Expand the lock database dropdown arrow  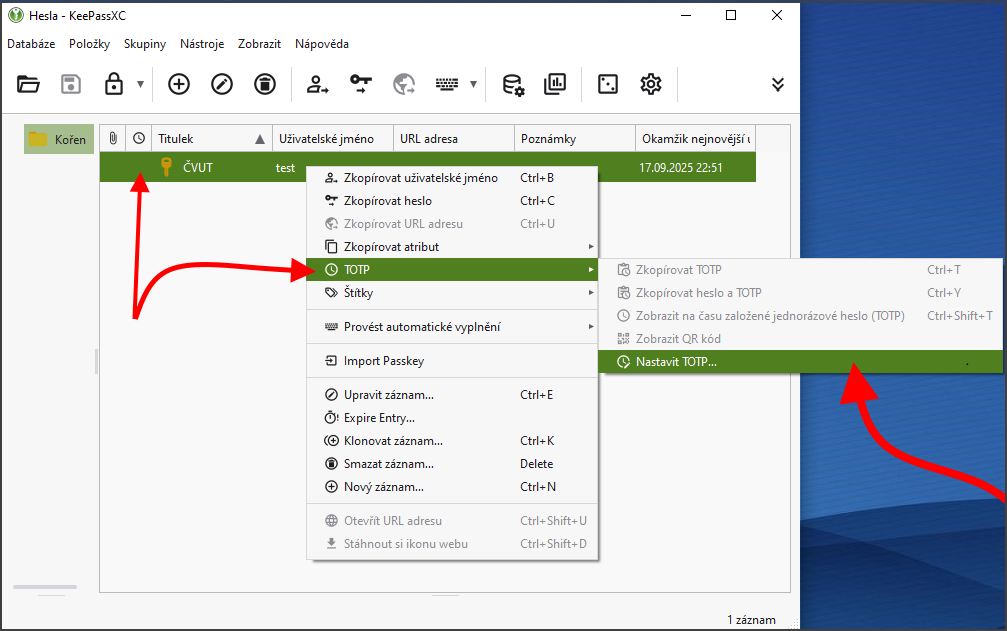pos(141,84)
